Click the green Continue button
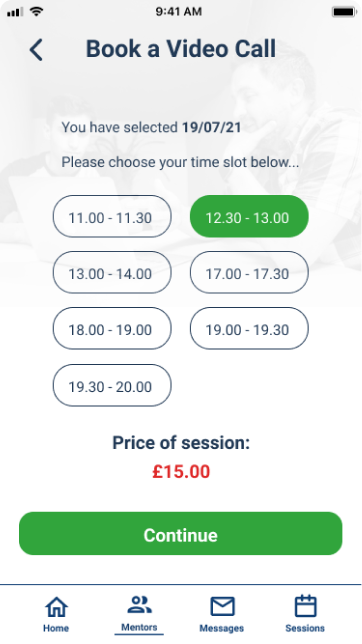The image size is (362, 644). tap(181, 534)
